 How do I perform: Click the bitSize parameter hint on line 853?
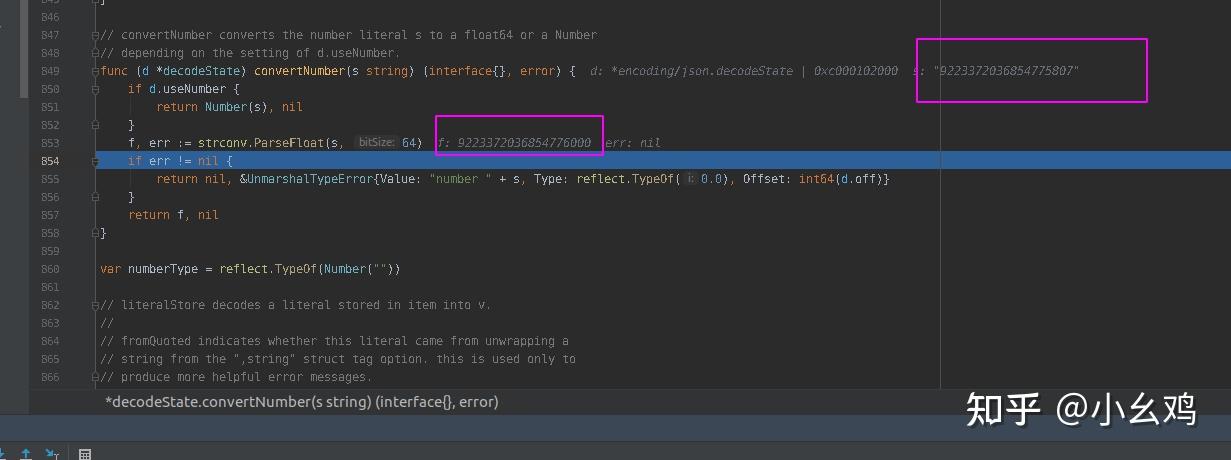tap(376, 143)
